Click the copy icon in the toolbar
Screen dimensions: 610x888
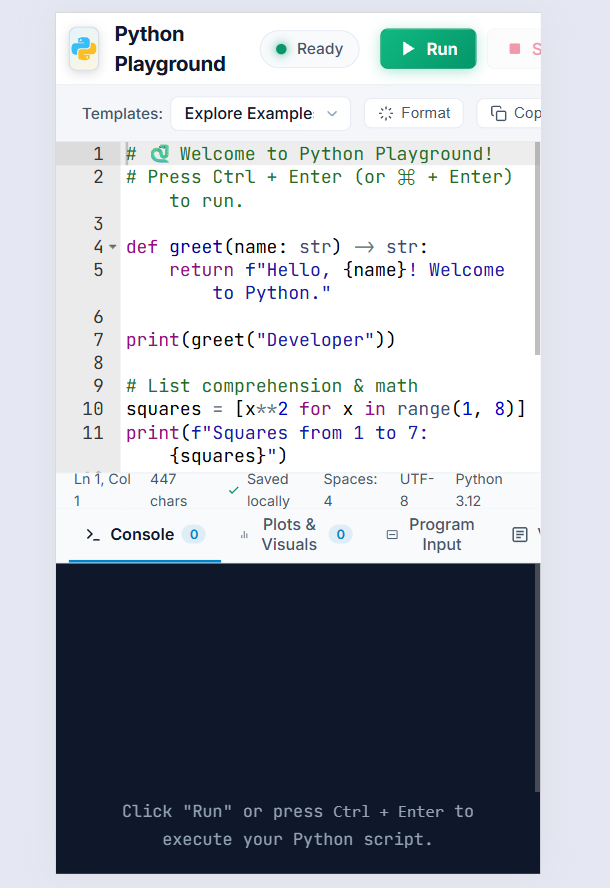click(x=498, y=113)
